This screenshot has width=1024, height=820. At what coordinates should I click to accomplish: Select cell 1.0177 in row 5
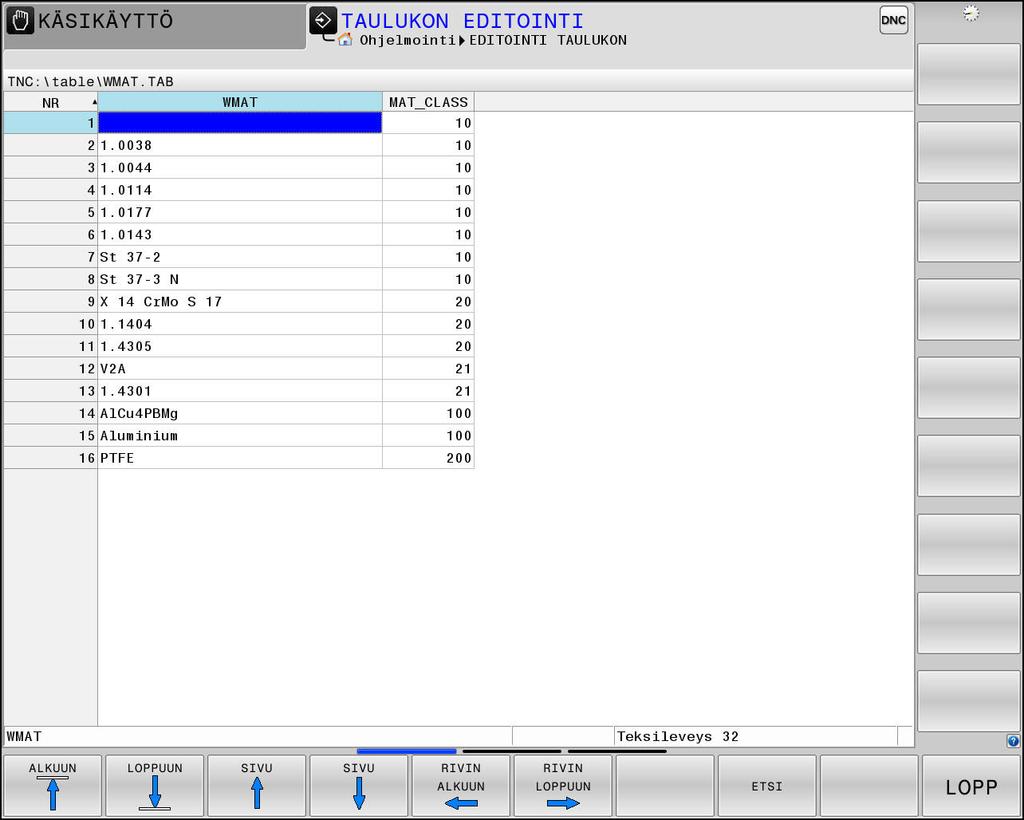(x=240, y=212)
